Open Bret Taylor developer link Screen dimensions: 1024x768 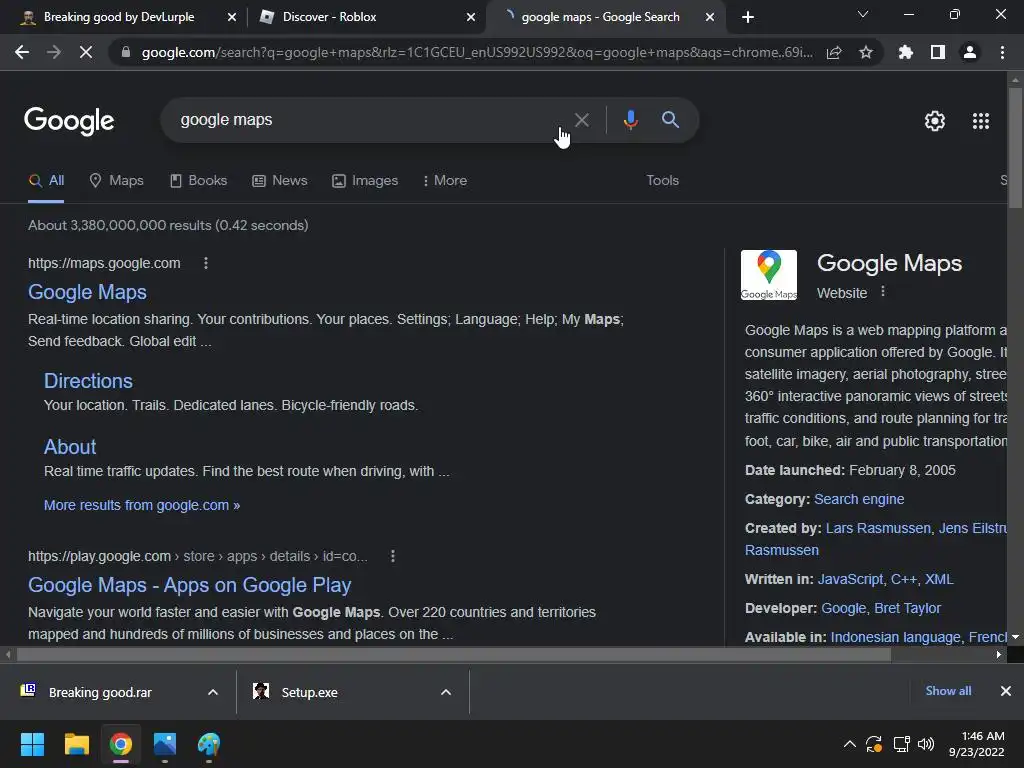tap(907, 608)
